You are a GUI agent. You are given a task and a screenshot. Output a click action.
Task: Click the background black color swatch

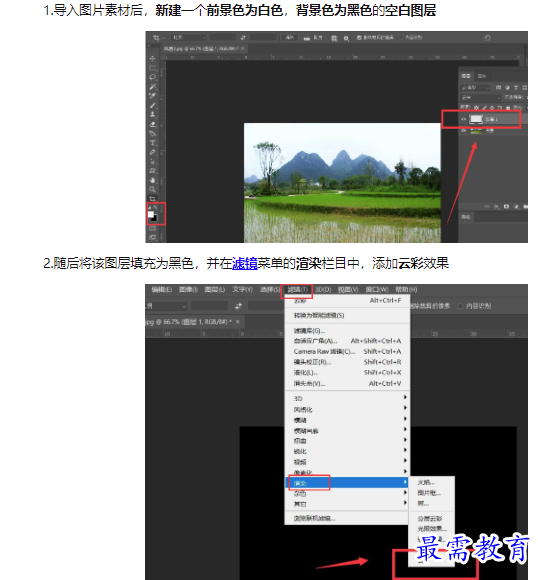coord(154,218)
